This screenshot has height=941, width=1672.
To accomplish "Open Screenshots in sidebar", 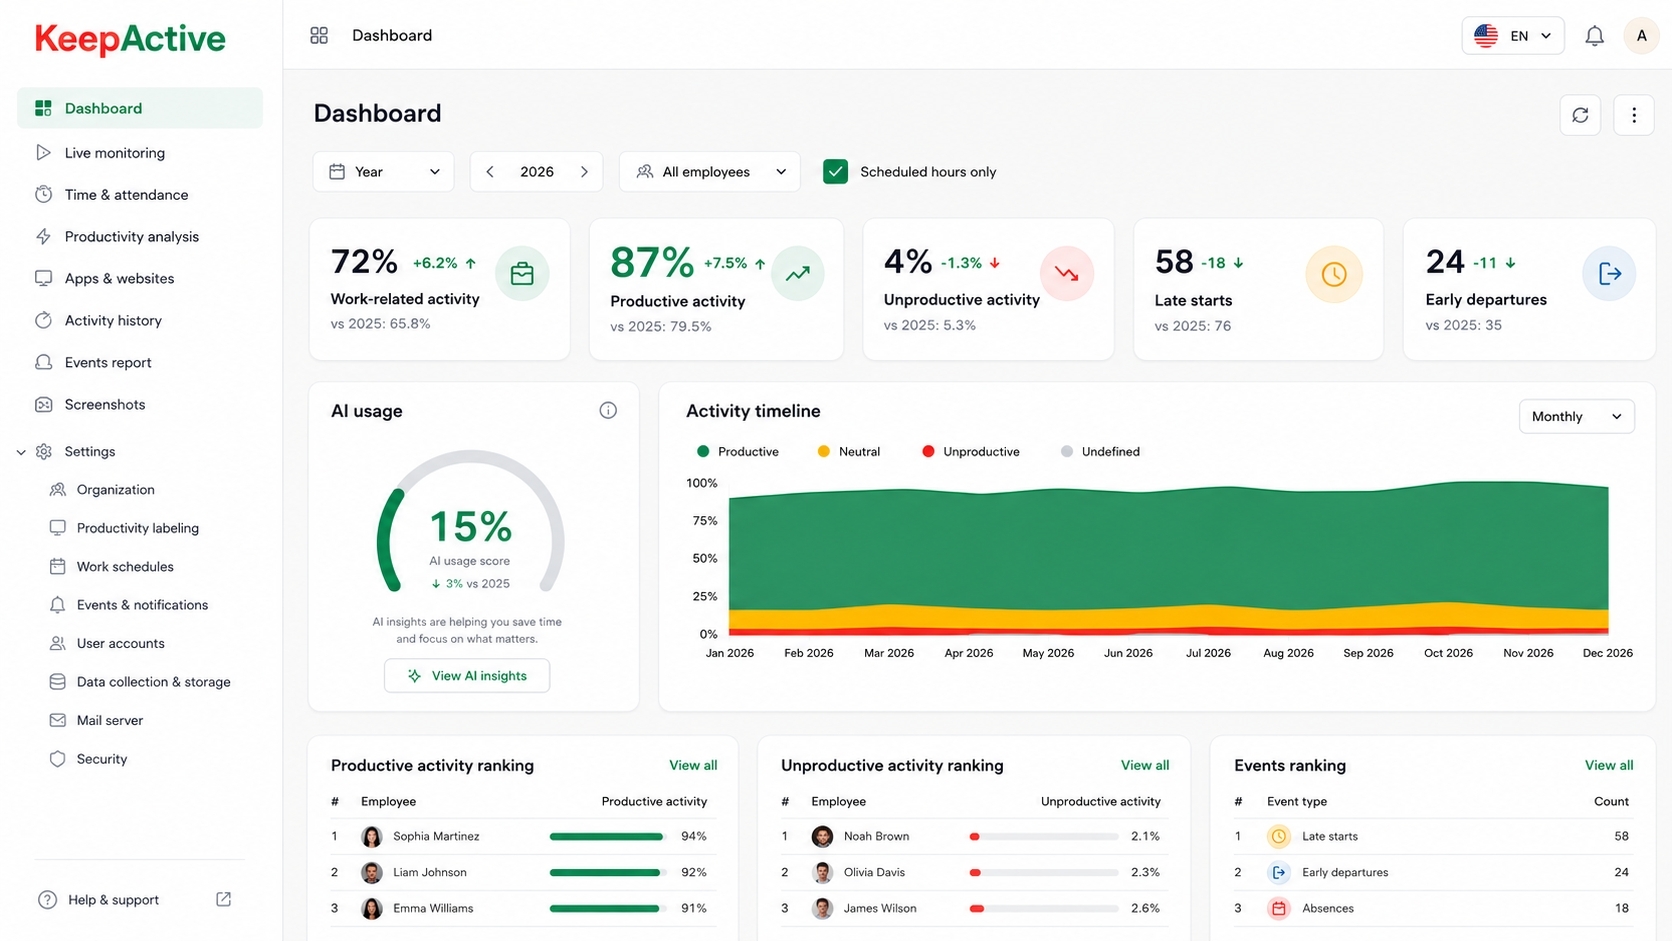I will point(140,405).
